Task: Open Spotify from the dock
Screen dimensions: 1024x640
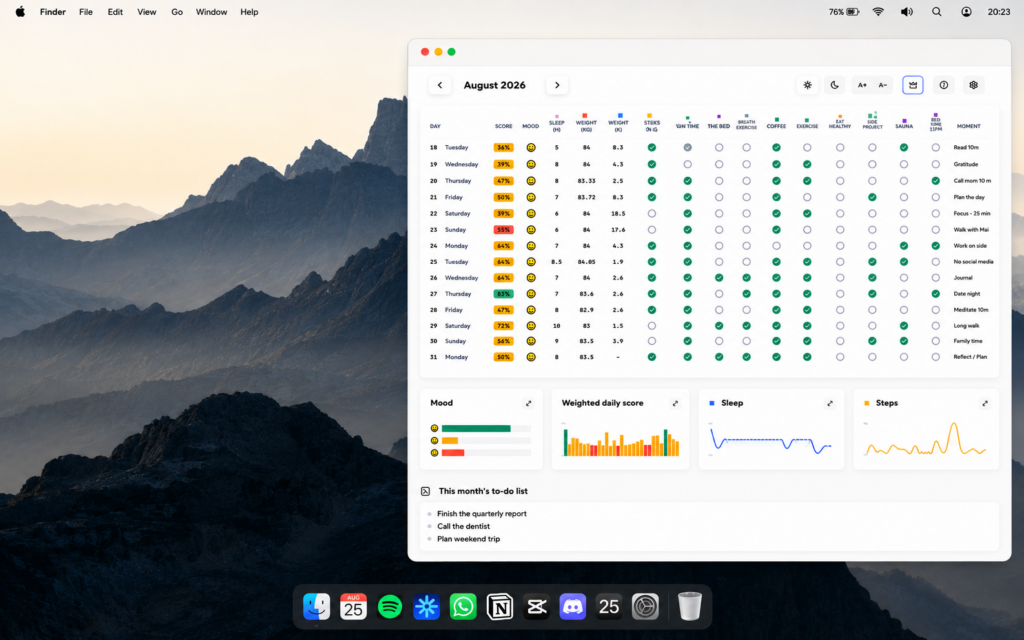Action: 390,607
